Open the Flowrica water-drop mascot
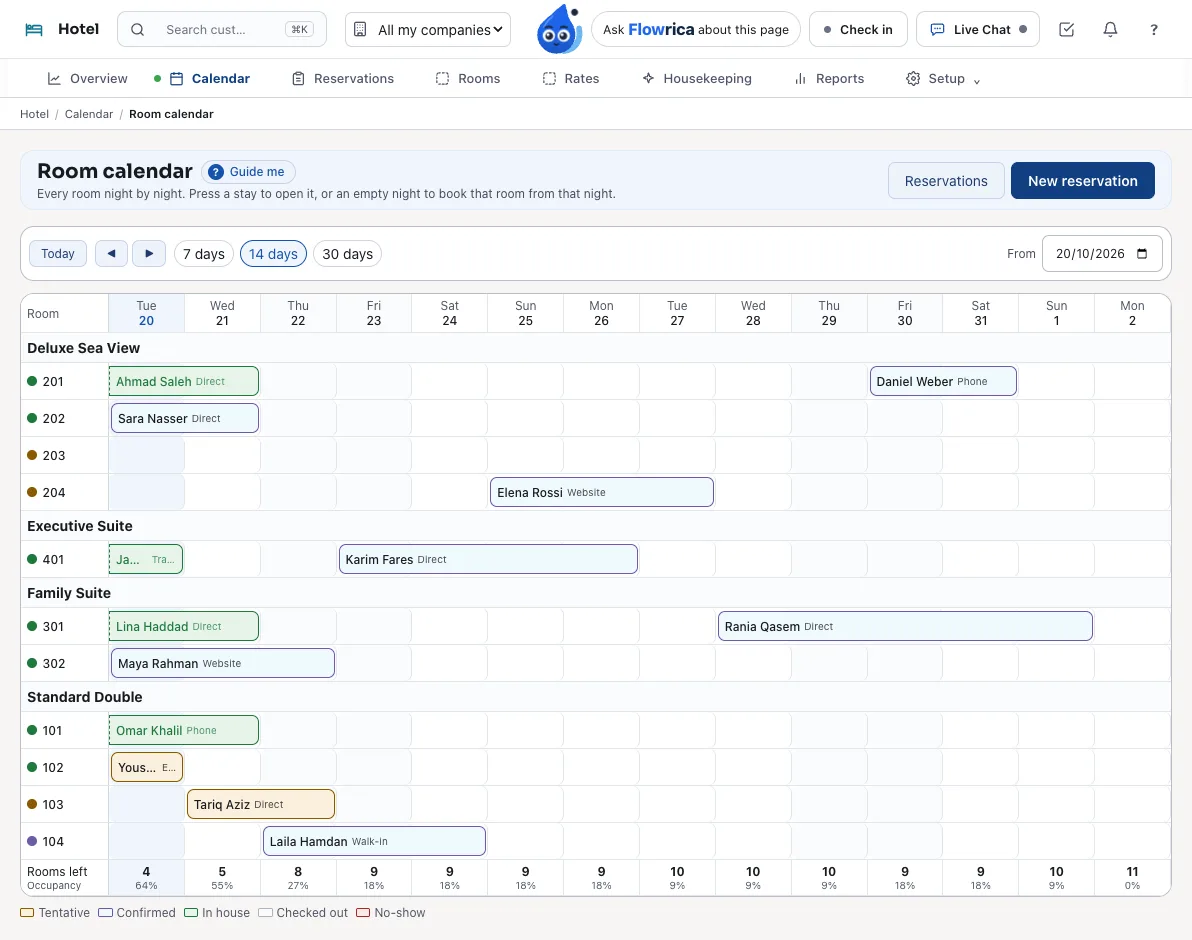Screen dimensions: 1192x940 [559, 30]
